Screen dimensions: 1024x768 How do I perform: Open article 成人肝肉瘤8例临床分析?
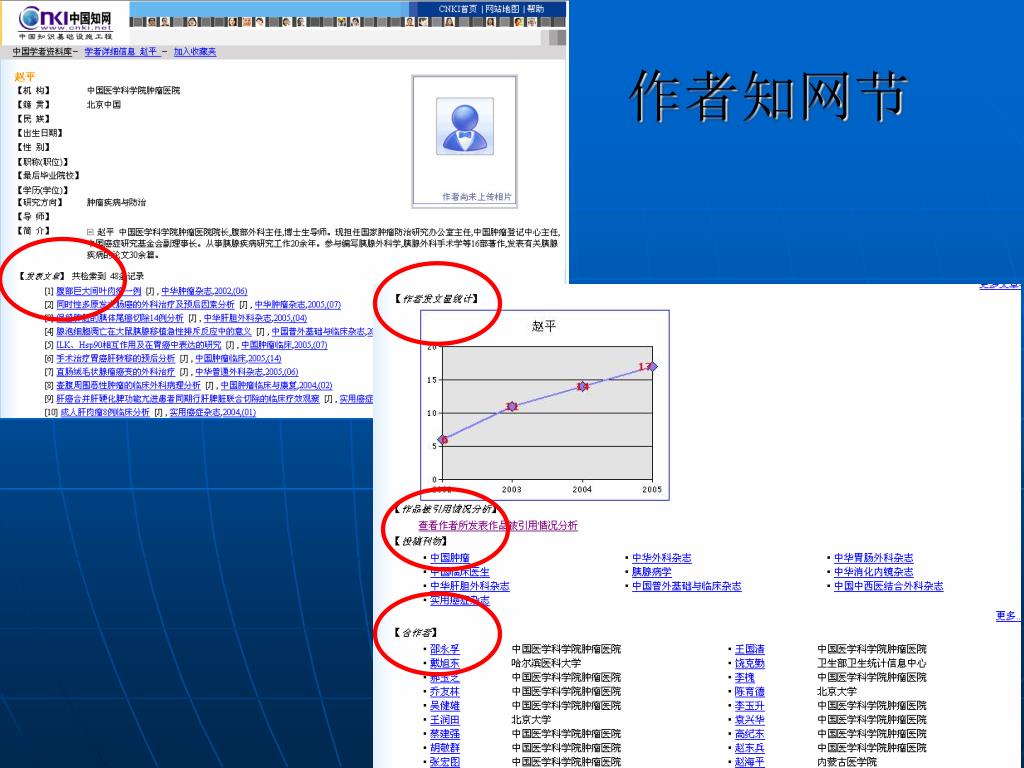[104, 412]
